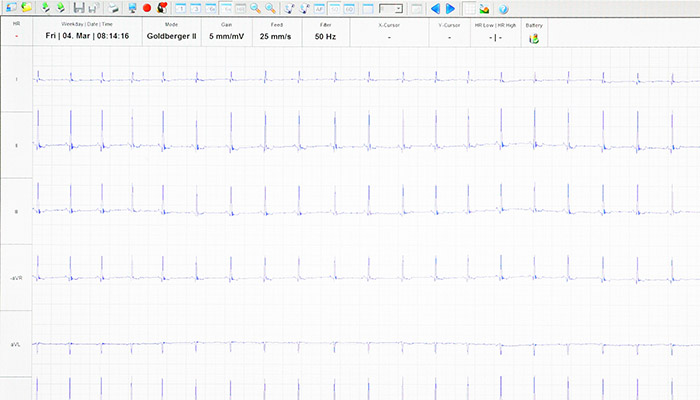This screenshot has height=400, width=700.
Task: Click the monitor icon beside record button
Action: point(132,8)
